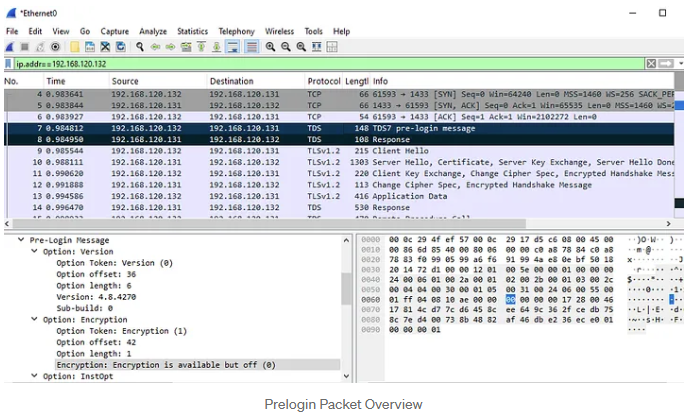The image size is (695, 420).
Task: Open a capture file via folder icon
Action: 76,47
